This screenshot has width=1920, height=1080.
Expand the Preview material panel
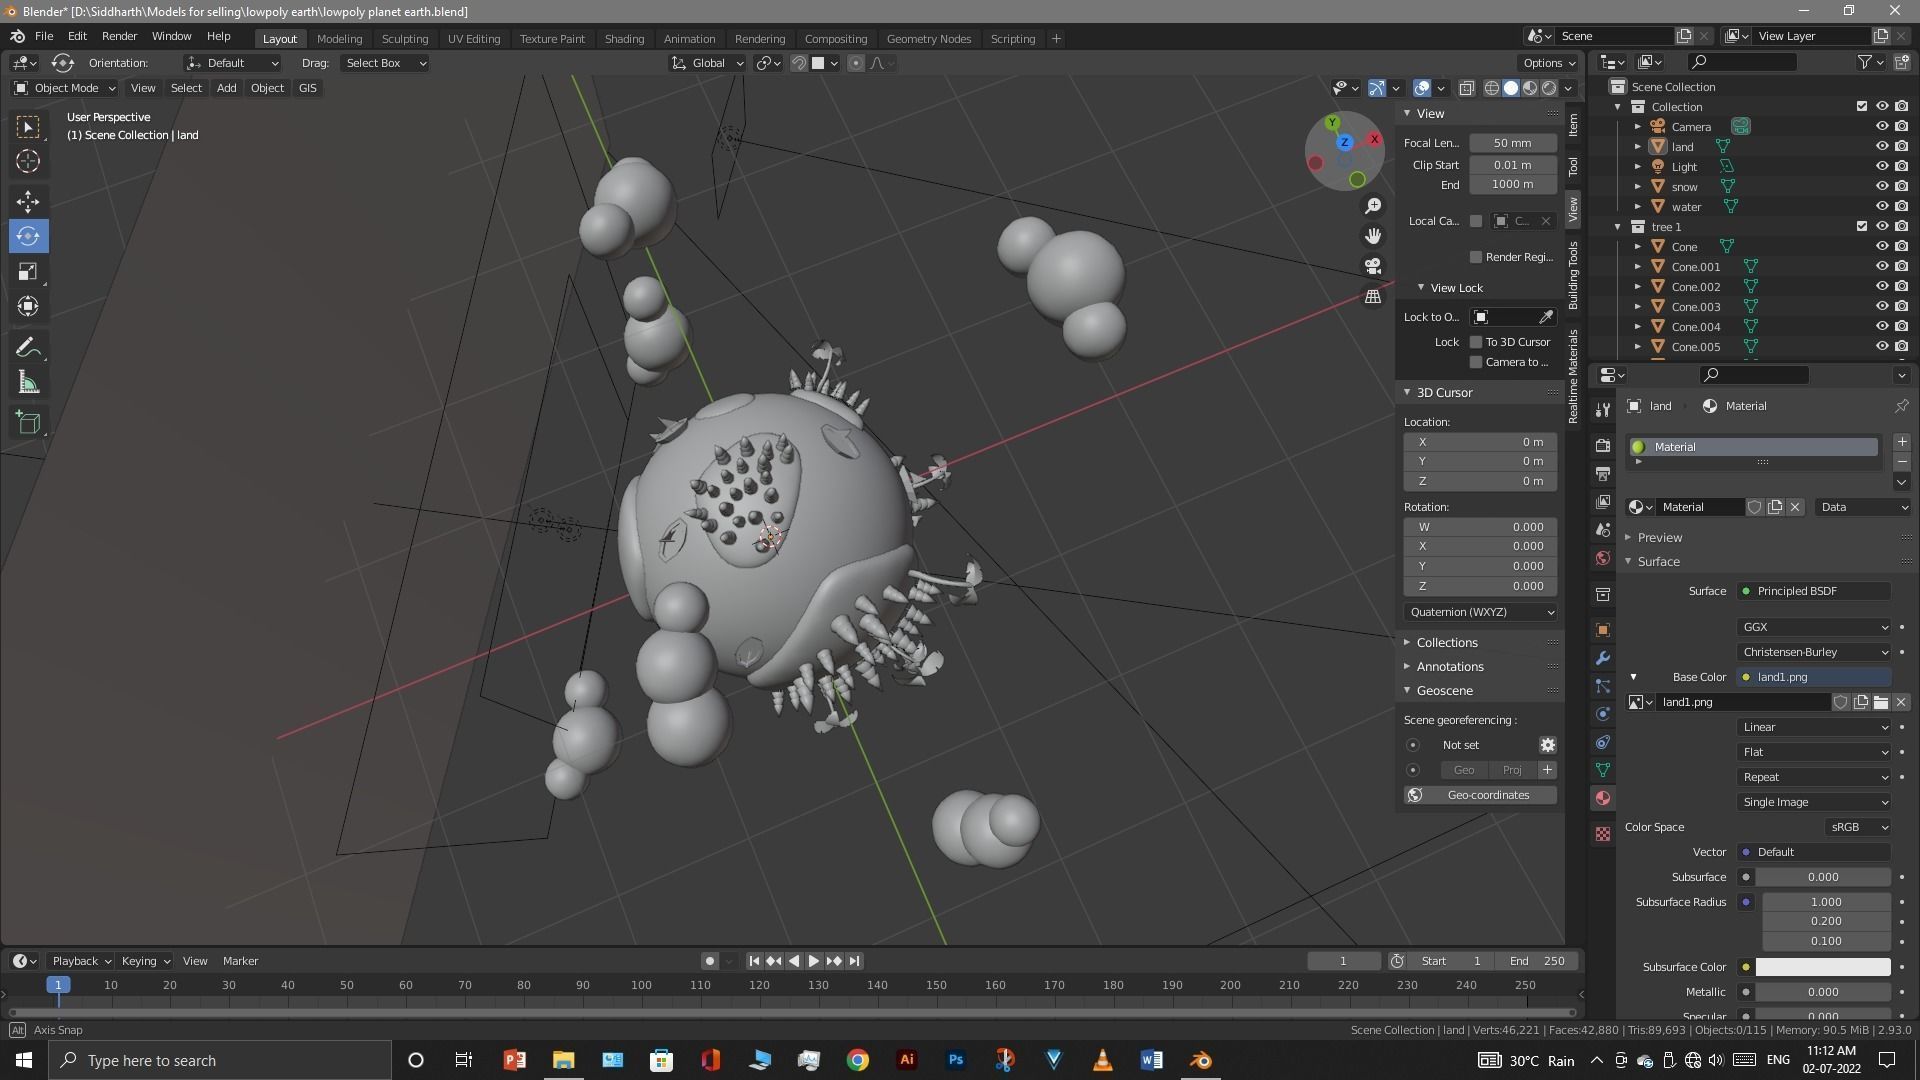point(1660,538)
